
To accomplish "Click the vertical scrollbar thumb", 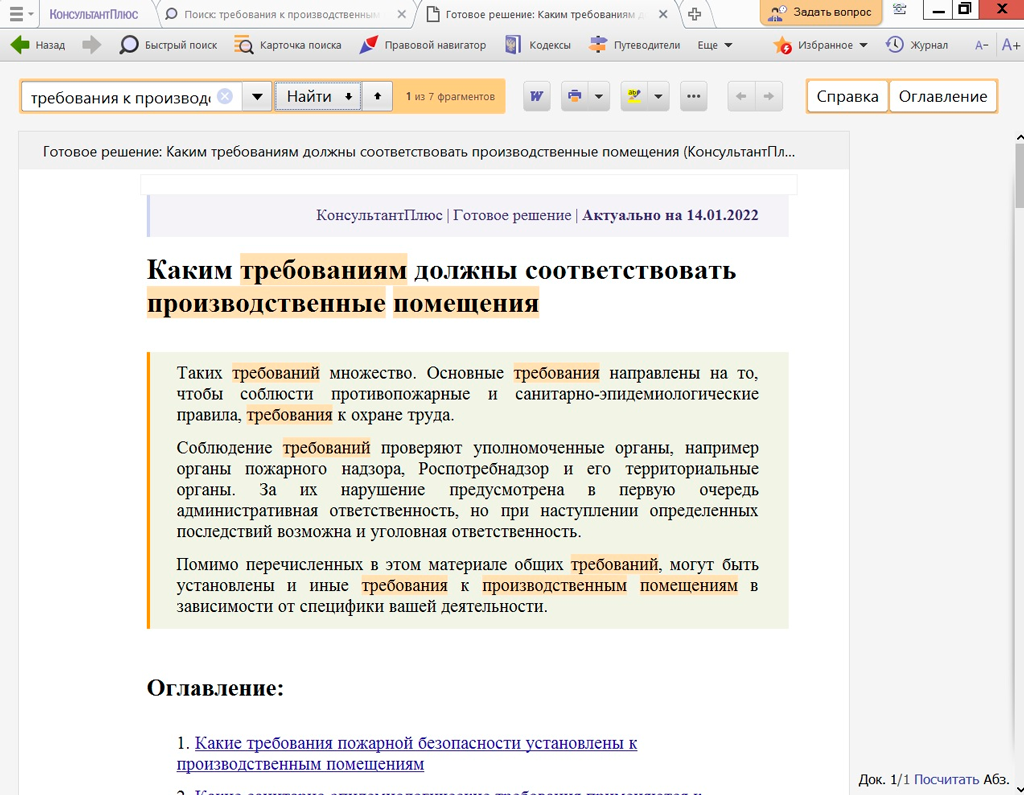I will (x=1019, y=176).
